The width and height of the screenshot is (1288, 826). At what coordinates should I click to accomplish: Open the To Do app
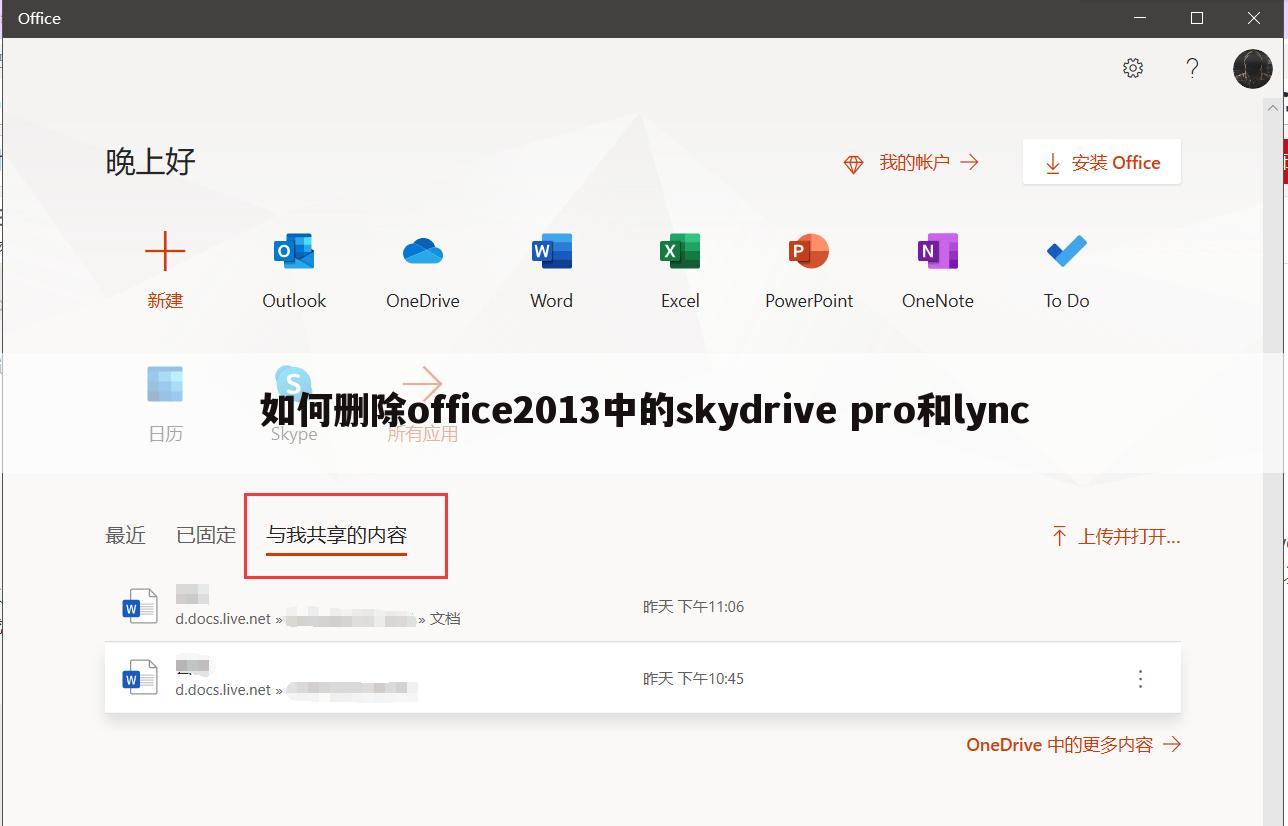(x=1065, y=251)
